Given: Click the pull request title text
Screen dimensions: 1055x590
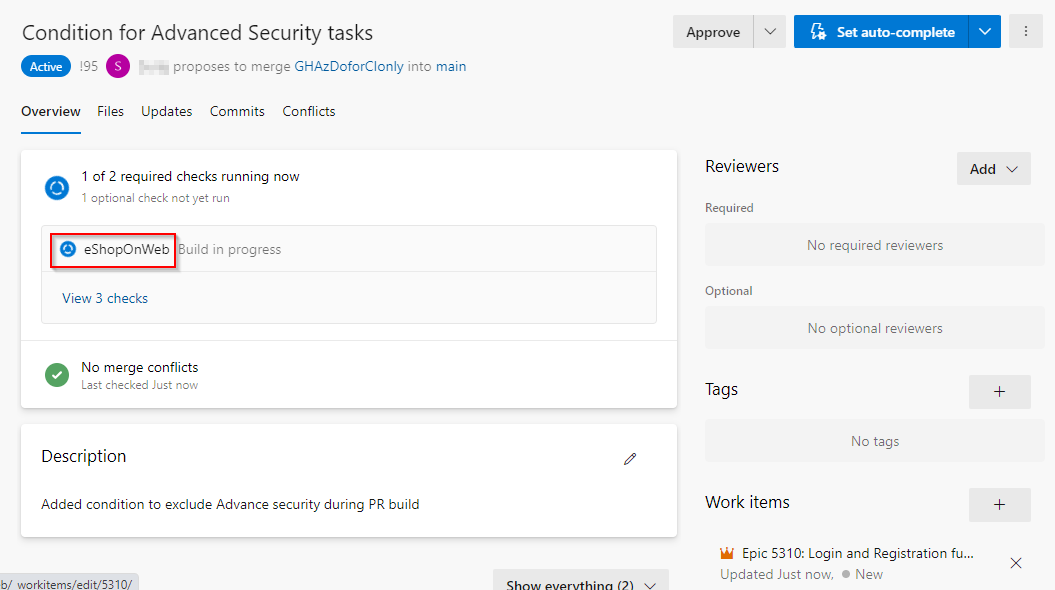Looking at the screenshot, I should point(197,32).
